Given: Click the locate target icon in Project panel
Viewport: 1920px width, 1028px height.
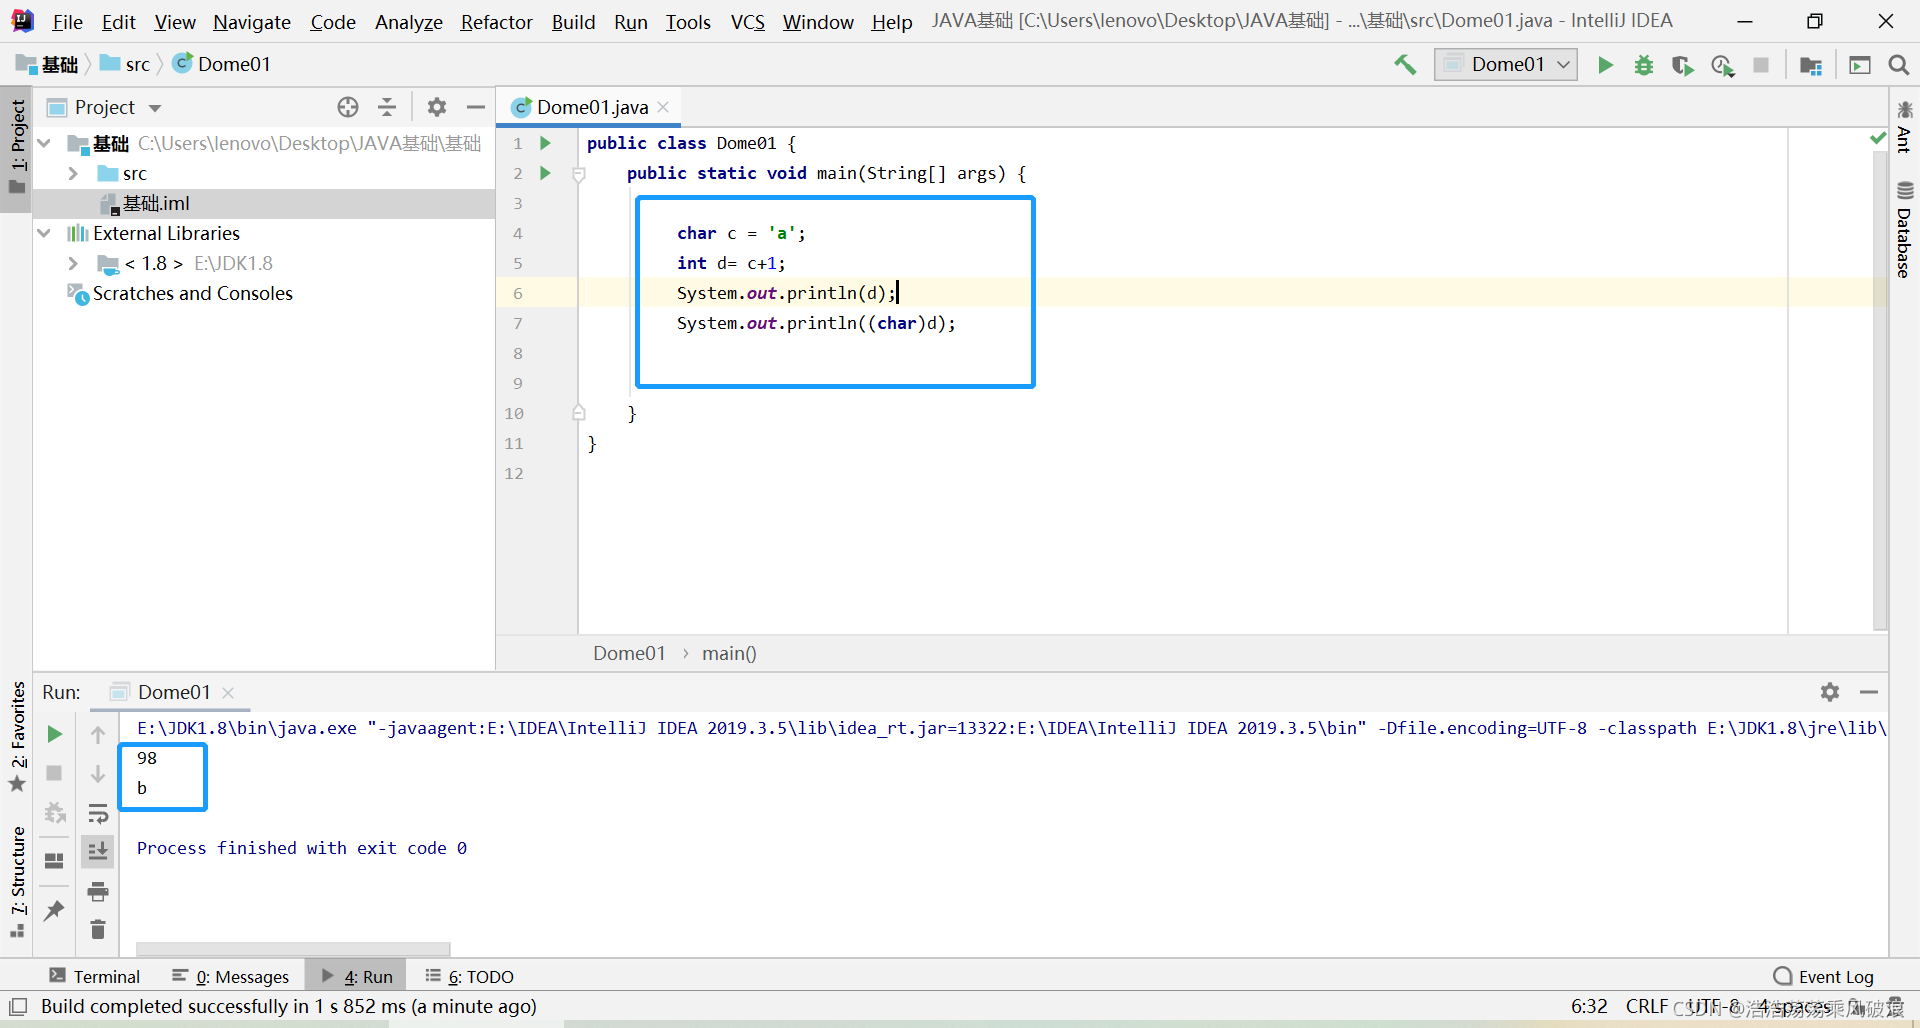Looking at the screenshot, I should [x=348, y=107].
